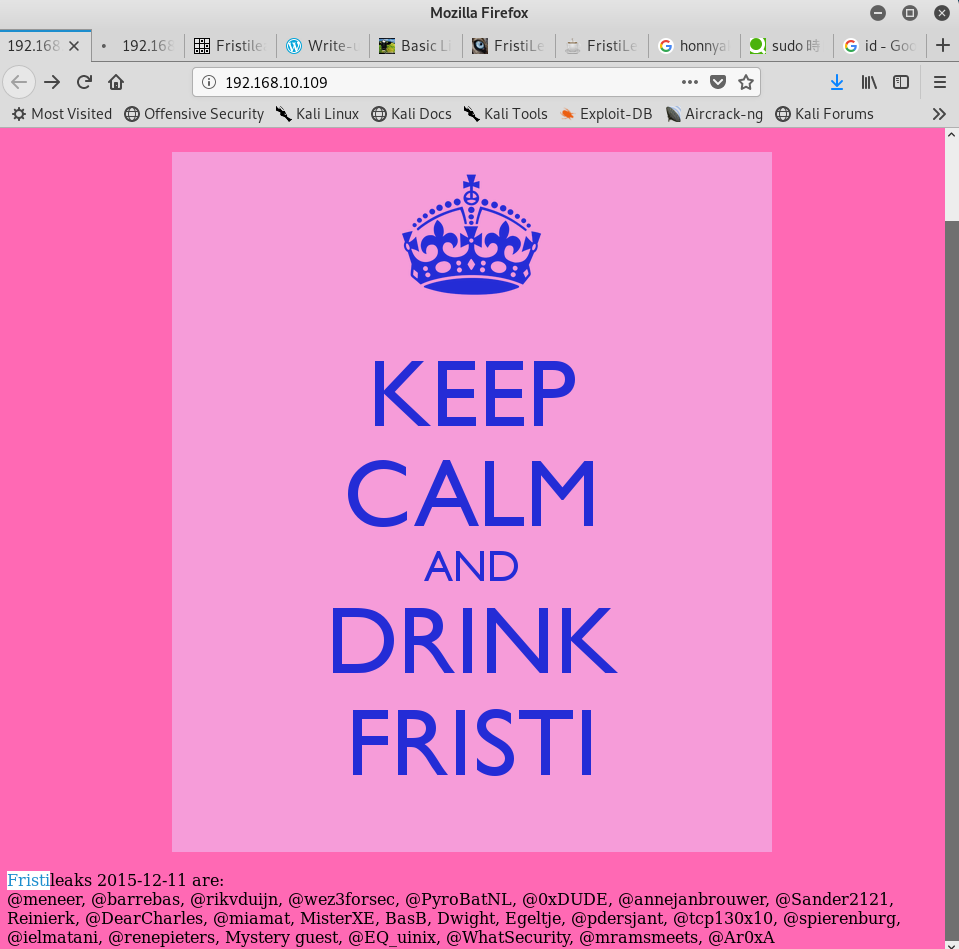Screen dimensions: 959x949
Task: Open page actions three-dot menu
Action: pos(690,82)
